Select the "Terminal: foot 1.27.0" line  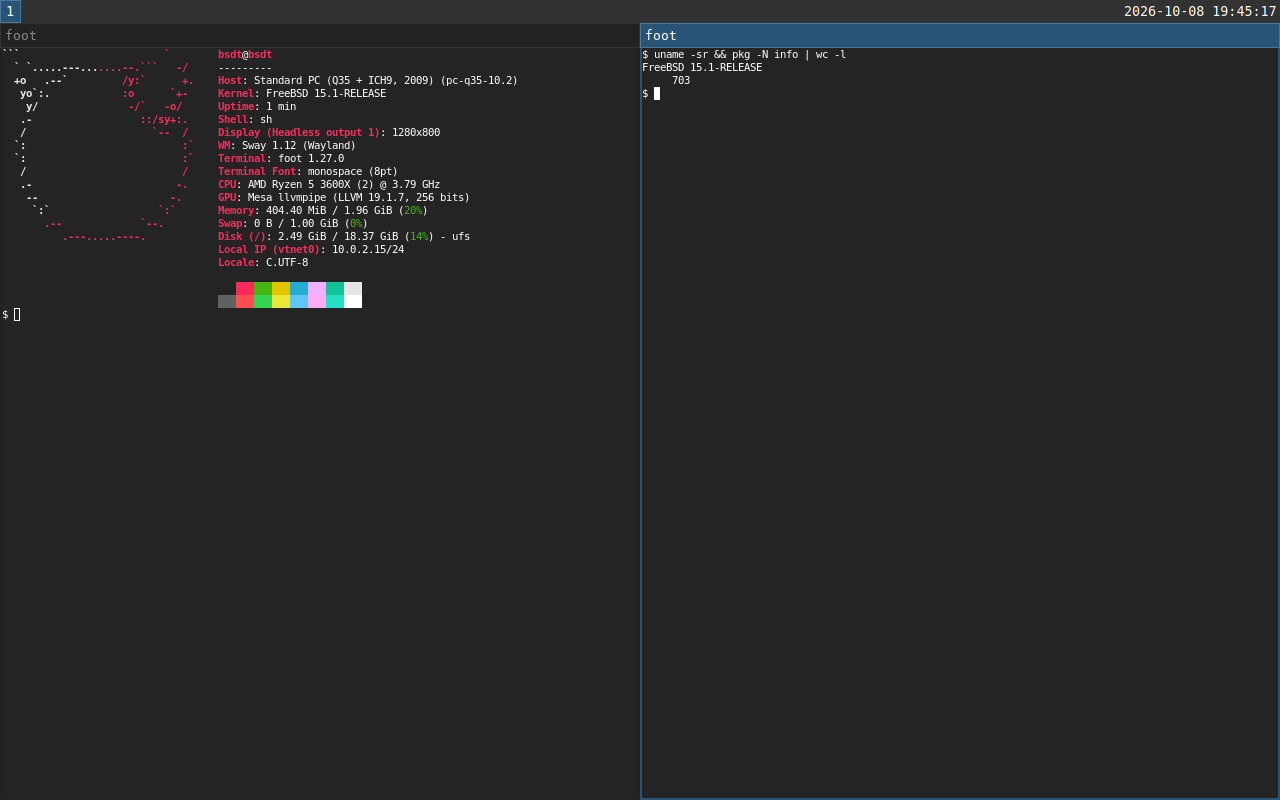[x=281, y=159]
